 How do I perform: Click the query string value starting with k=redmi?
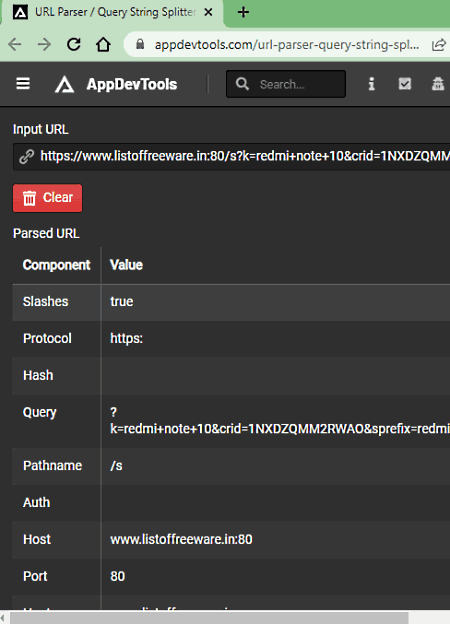(x=280, y=429)
